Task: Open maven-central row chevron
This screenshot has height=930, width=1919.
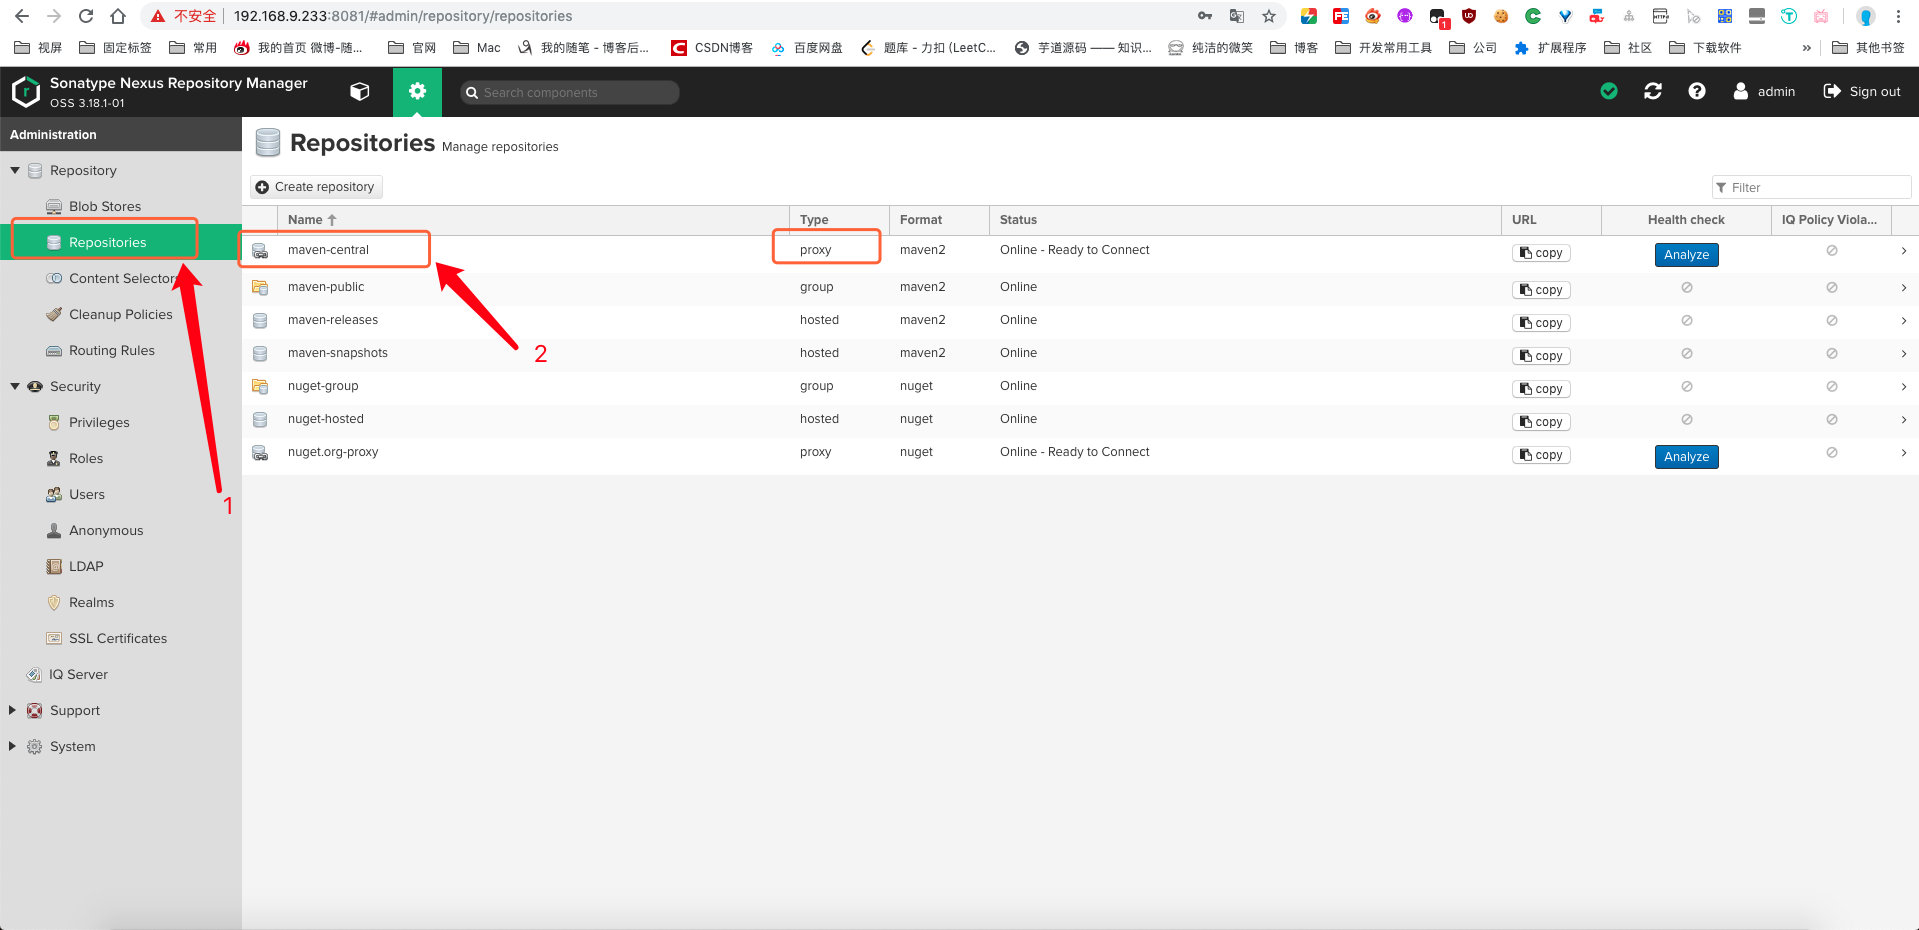Action: 1903,251
